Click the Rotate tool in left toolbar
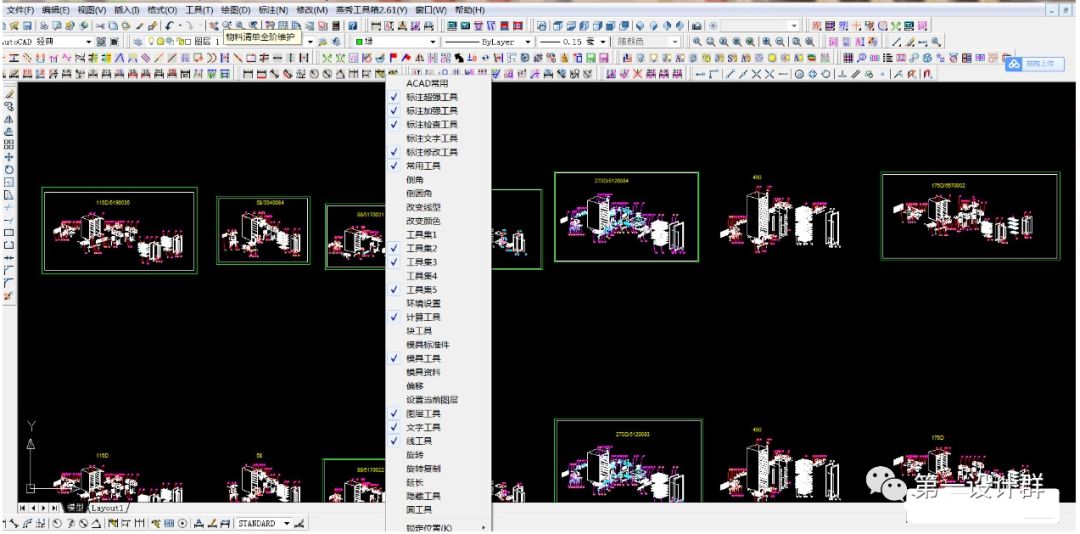The height and width of the screenshot is (534, 1080). [x=9, y=169]
